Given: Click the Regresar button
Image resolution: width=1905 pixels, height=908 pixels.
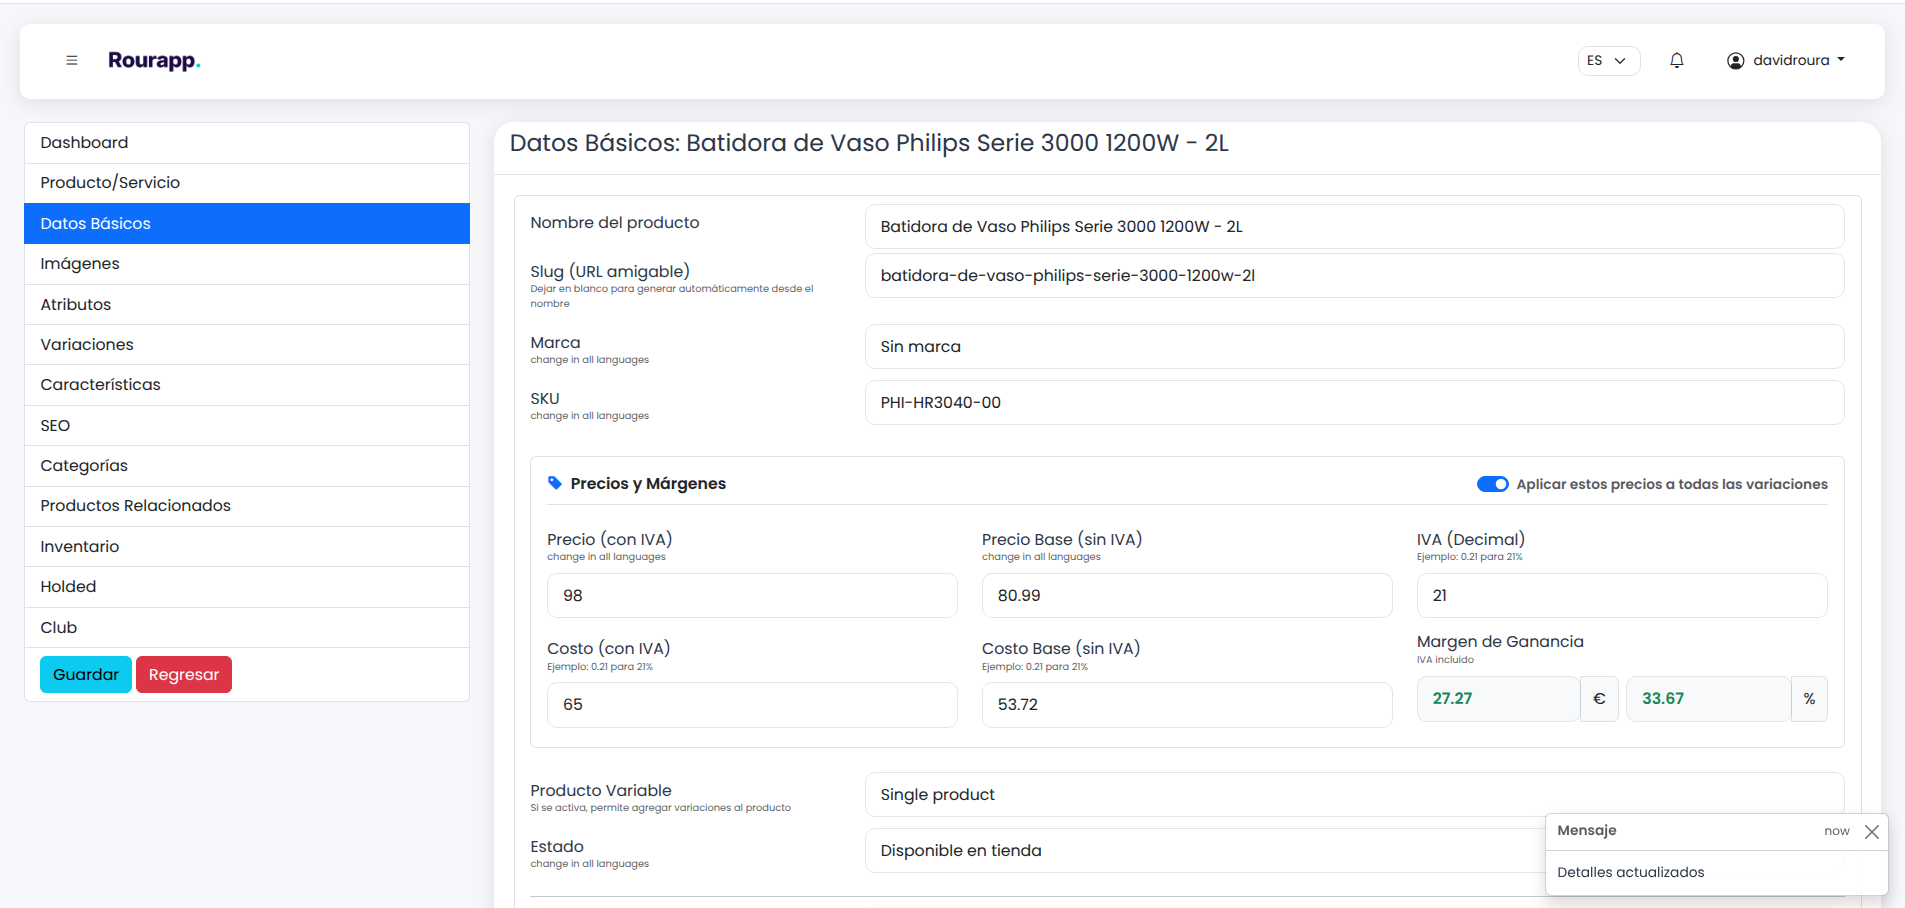Looking at the screenshot, I should 184,675.
